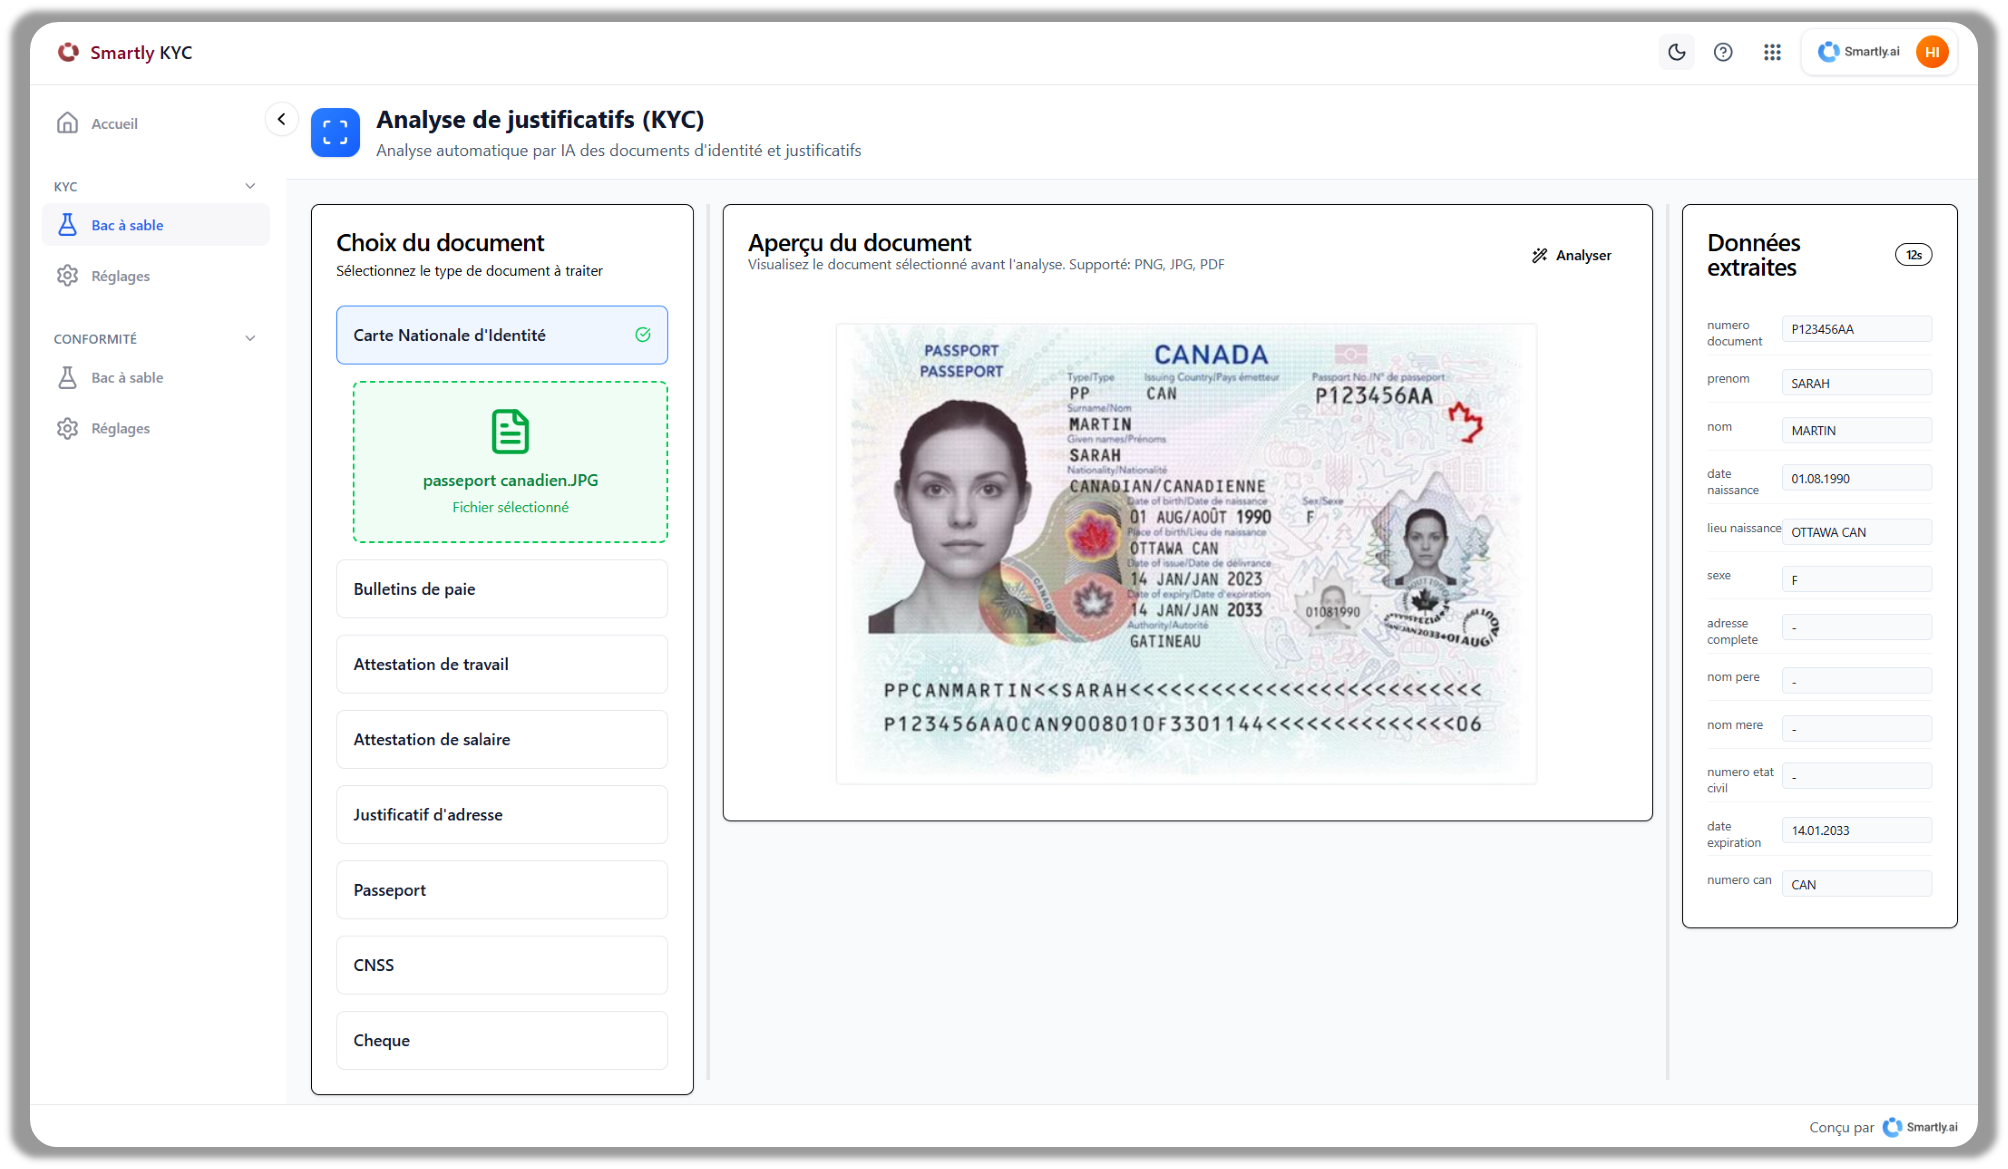Collapse the CONFORMITÉ section chevron
The height and width of the screenshot is (1169, 2008).
click(250, 338)
